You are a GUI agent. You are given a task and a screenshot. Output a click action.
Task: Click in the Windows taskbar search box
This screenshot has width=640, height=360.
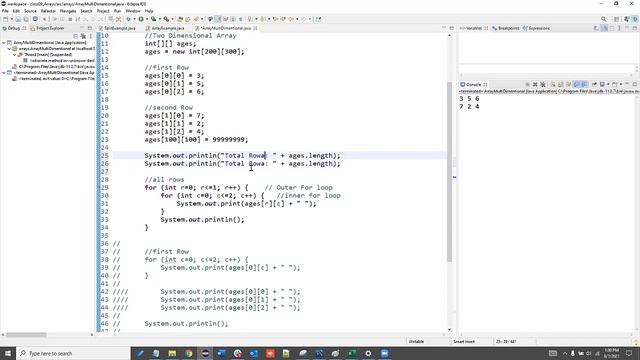click(x=73, y=353)
